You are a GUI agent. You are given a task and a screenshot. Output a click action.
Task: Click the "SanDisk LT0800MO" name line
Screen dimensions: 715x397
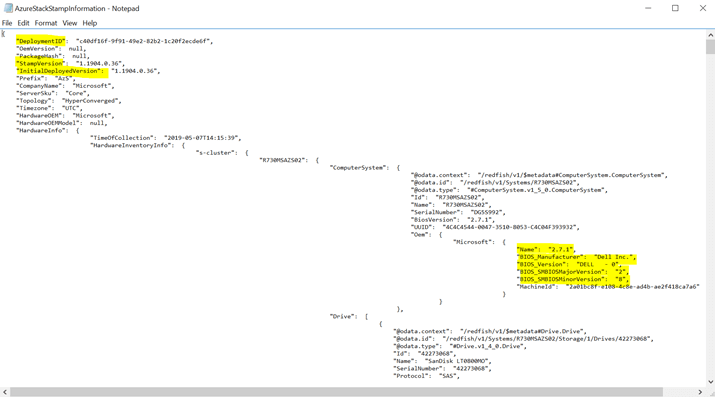point(442,361)
